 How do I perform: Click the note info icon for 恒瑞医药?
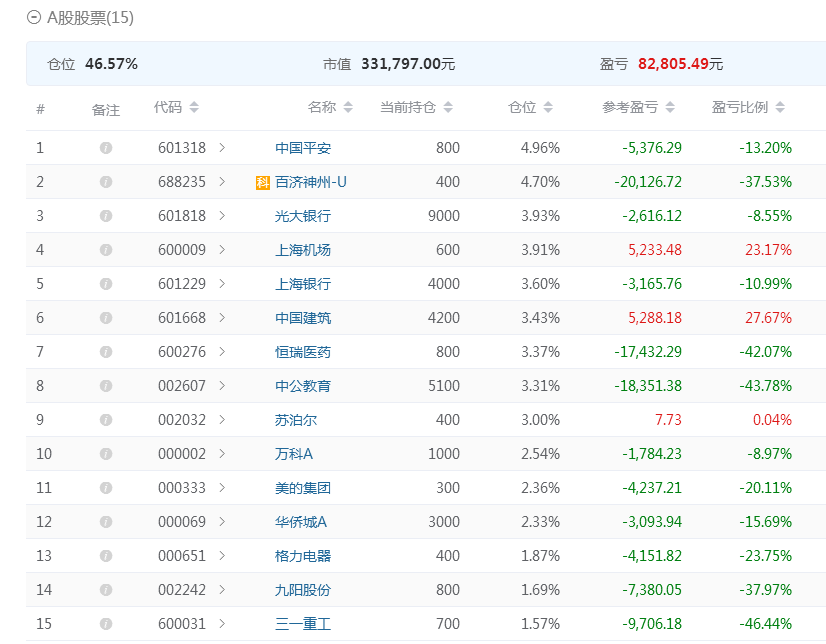pos(106,352)
